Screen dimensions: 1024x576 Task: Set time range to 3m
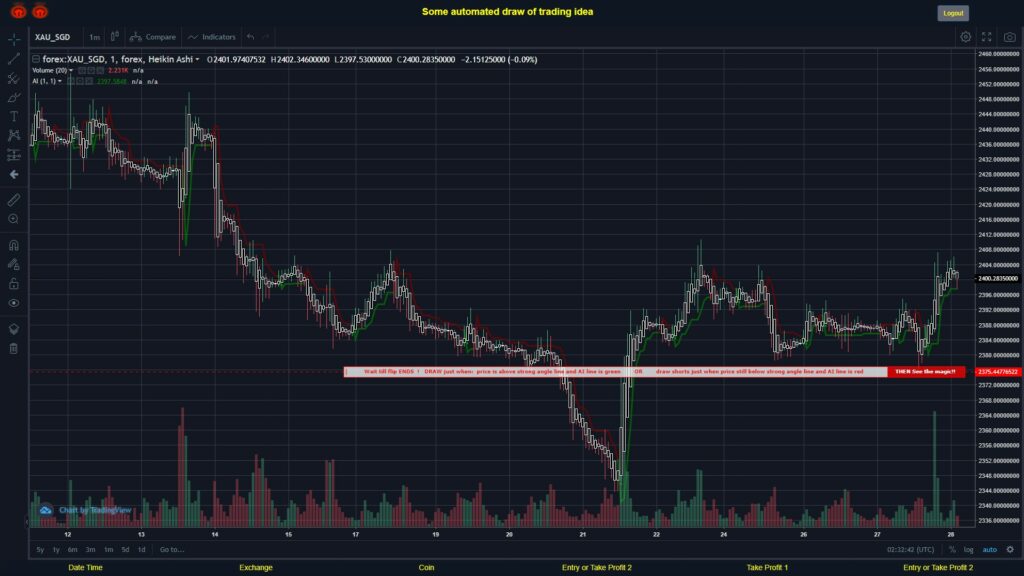pos(91,550)
